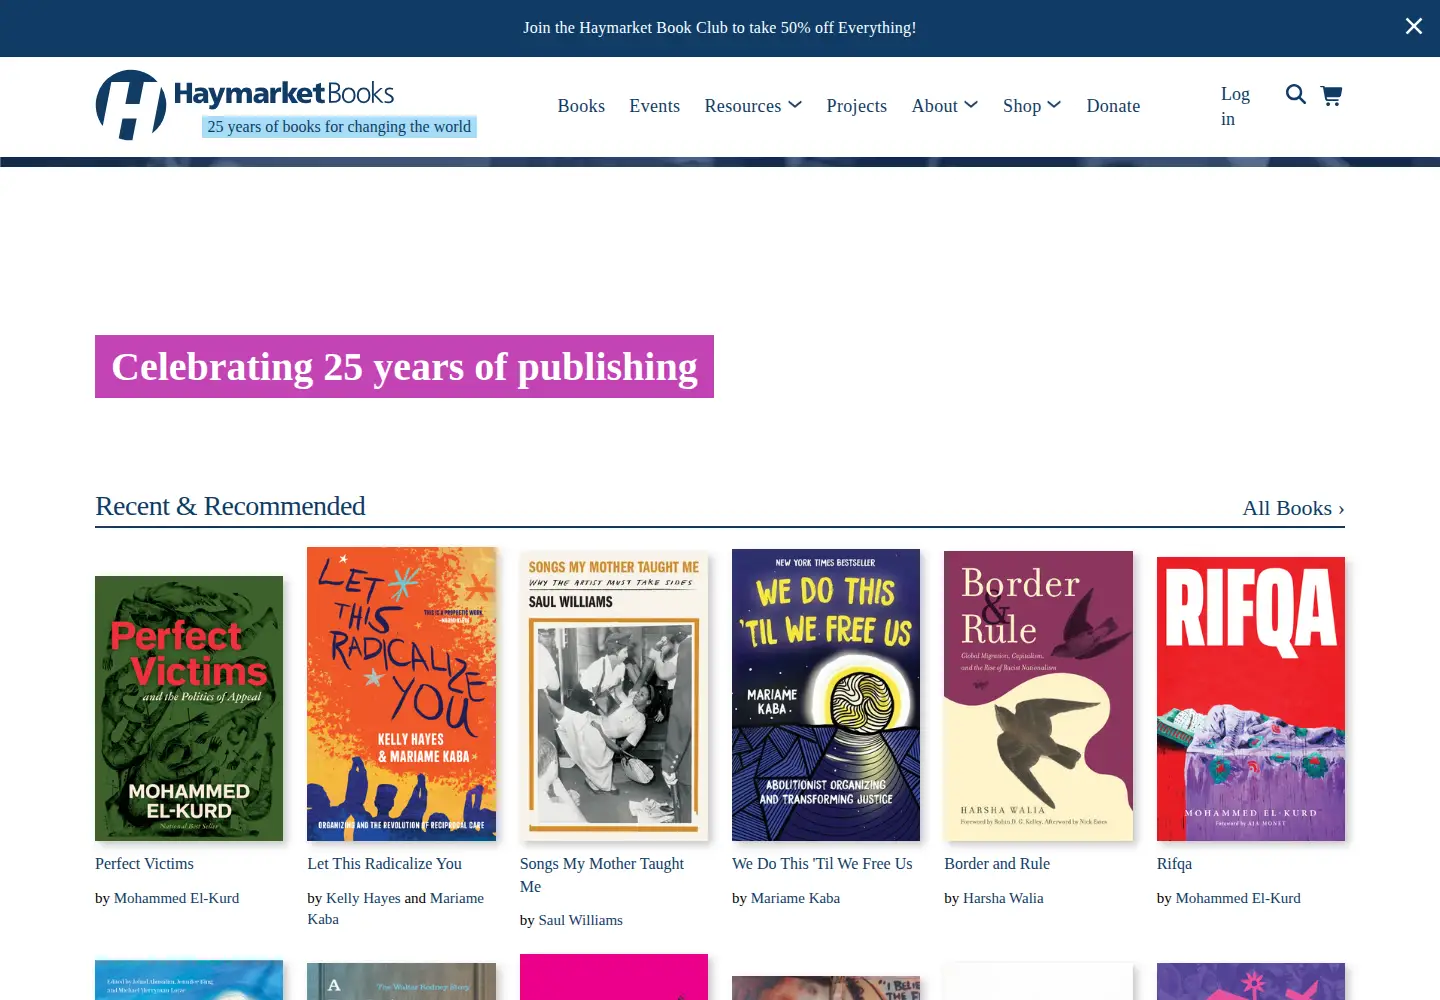Dismiss the Book Club promo banner
Viewport: 1440px width, 1000px height.
coord(1413,26)
